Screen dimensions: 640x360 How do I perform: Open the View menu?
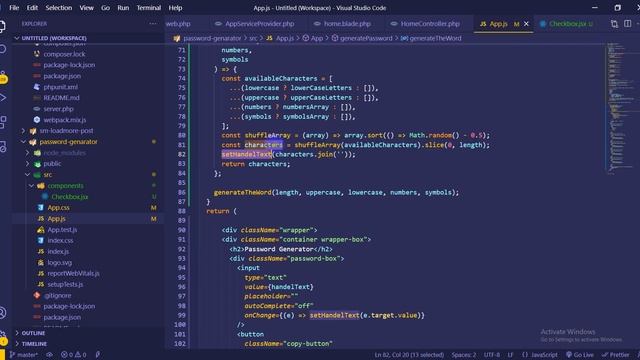(x=86, y=8)
